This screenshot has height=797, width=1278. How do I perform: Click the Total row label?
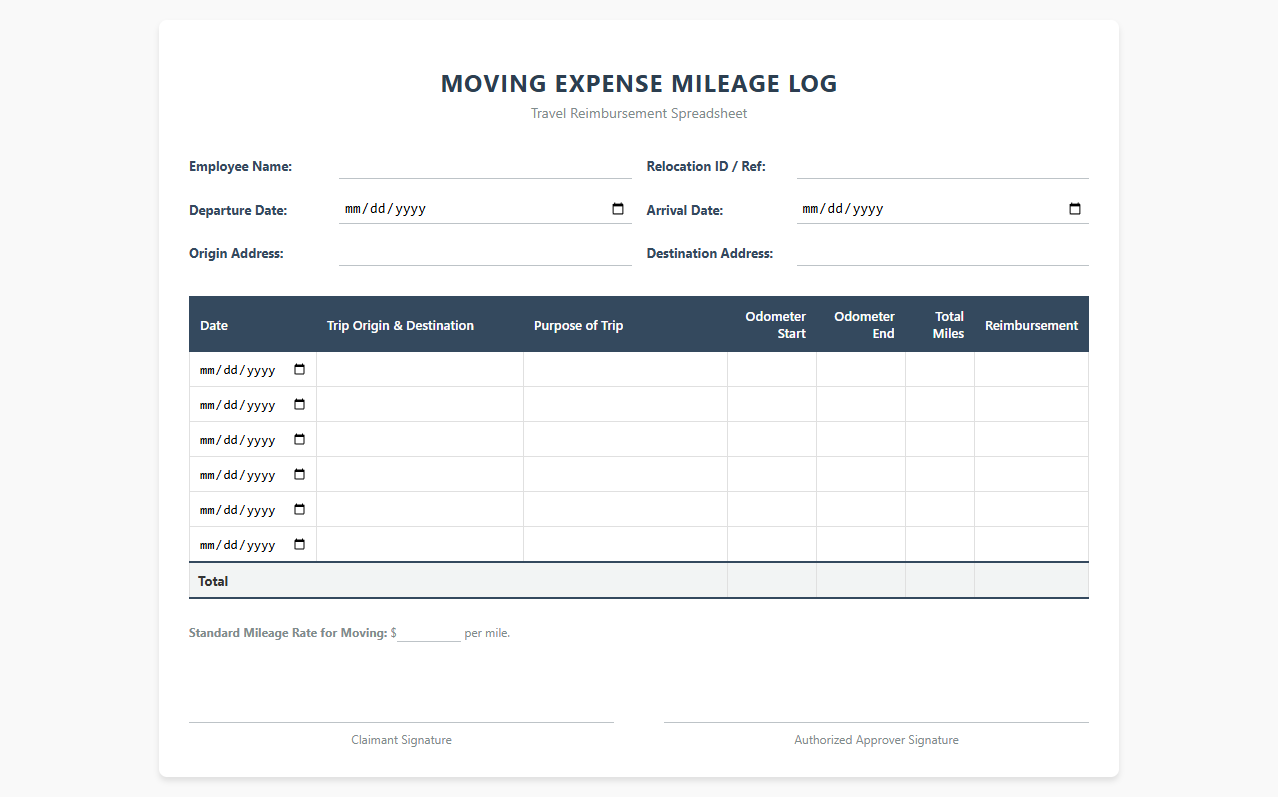pos(213,581)
